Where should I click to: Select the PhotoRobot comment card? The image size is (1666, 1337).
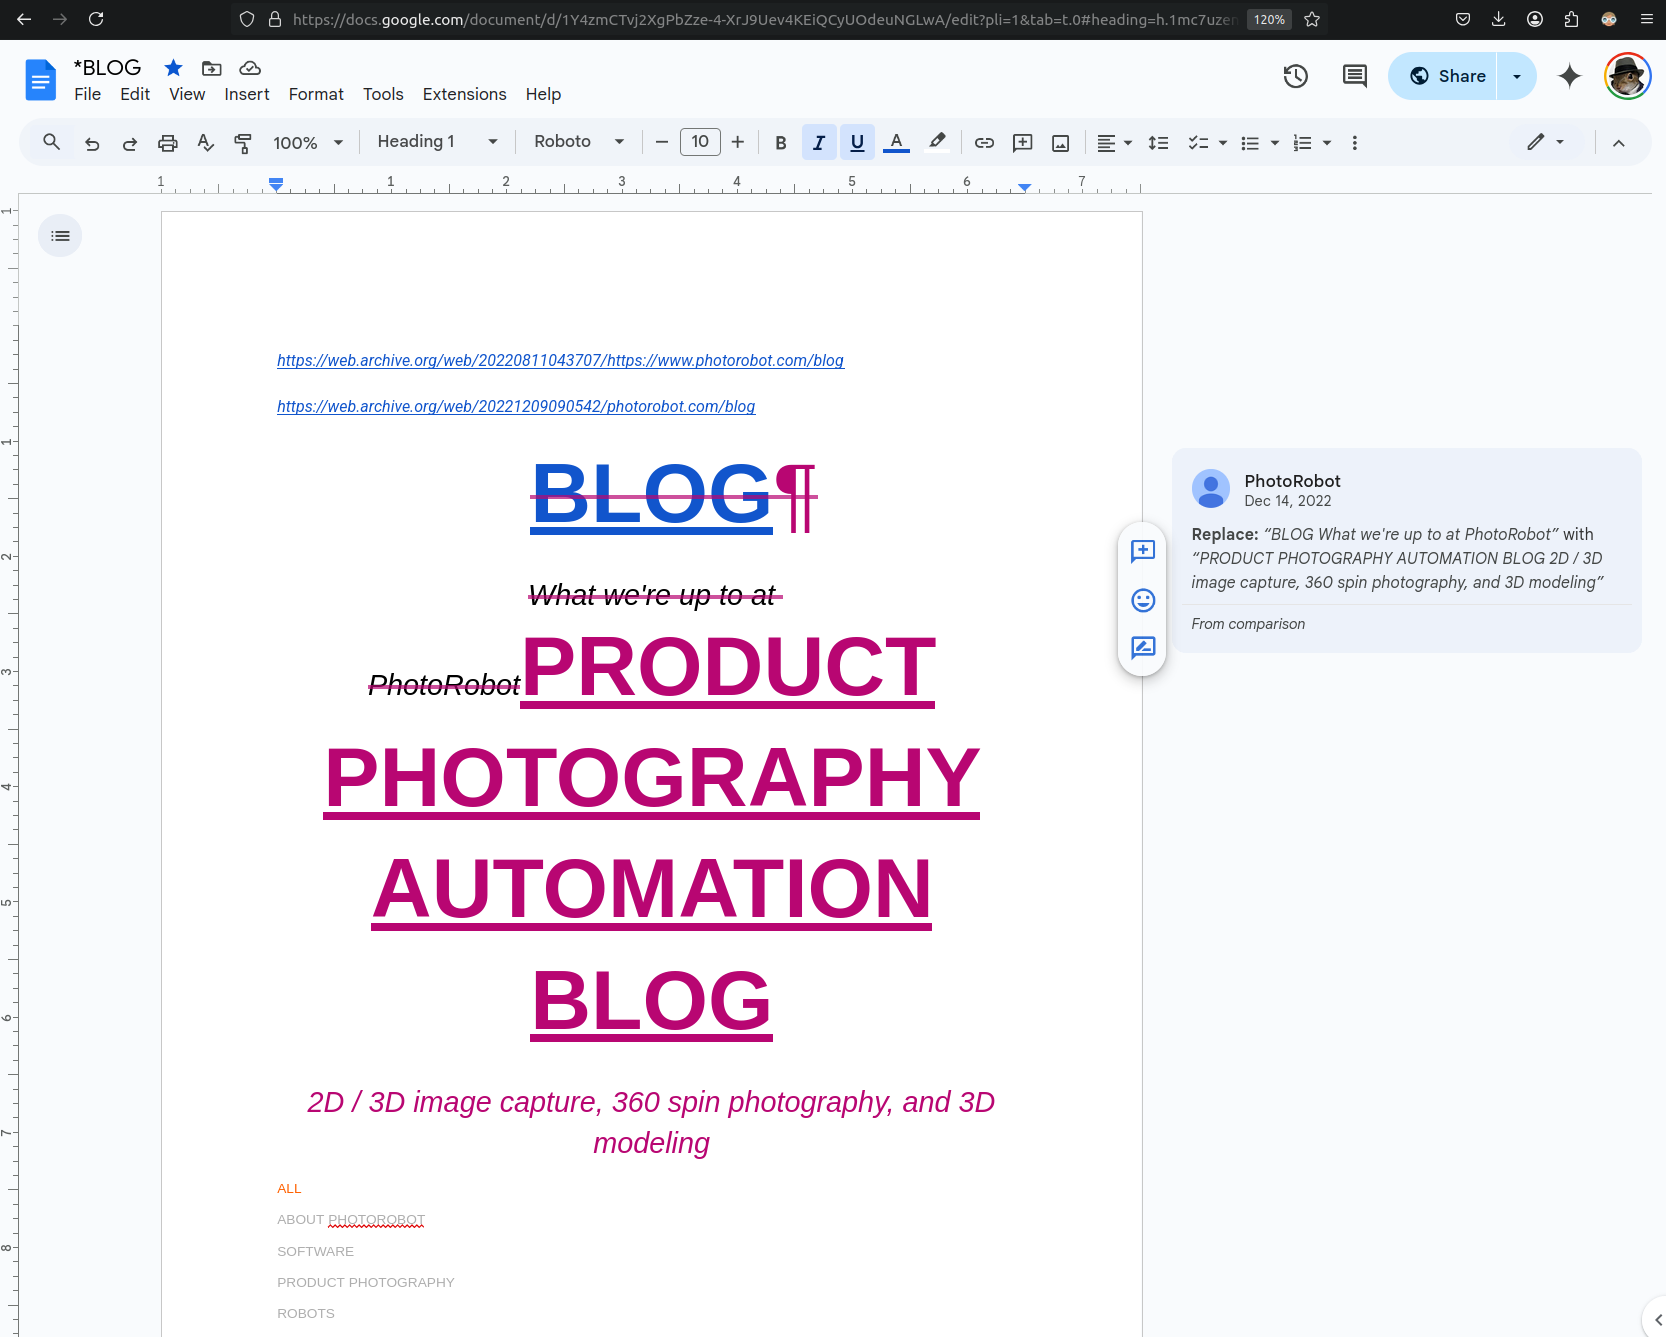1406,550
